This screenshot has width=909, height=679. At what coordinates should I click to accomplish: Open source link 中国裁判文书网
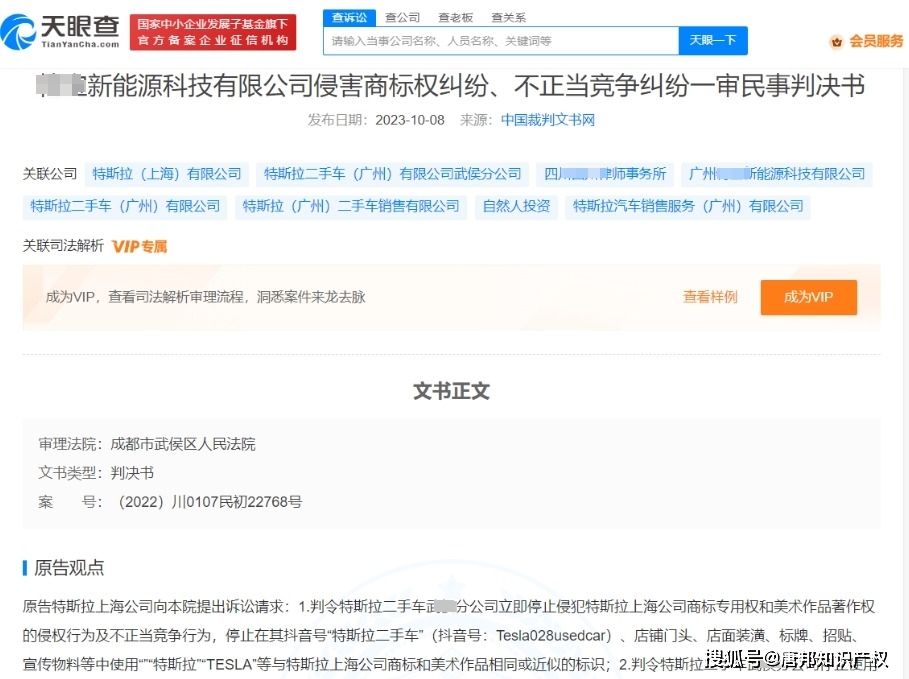(547, 120)
